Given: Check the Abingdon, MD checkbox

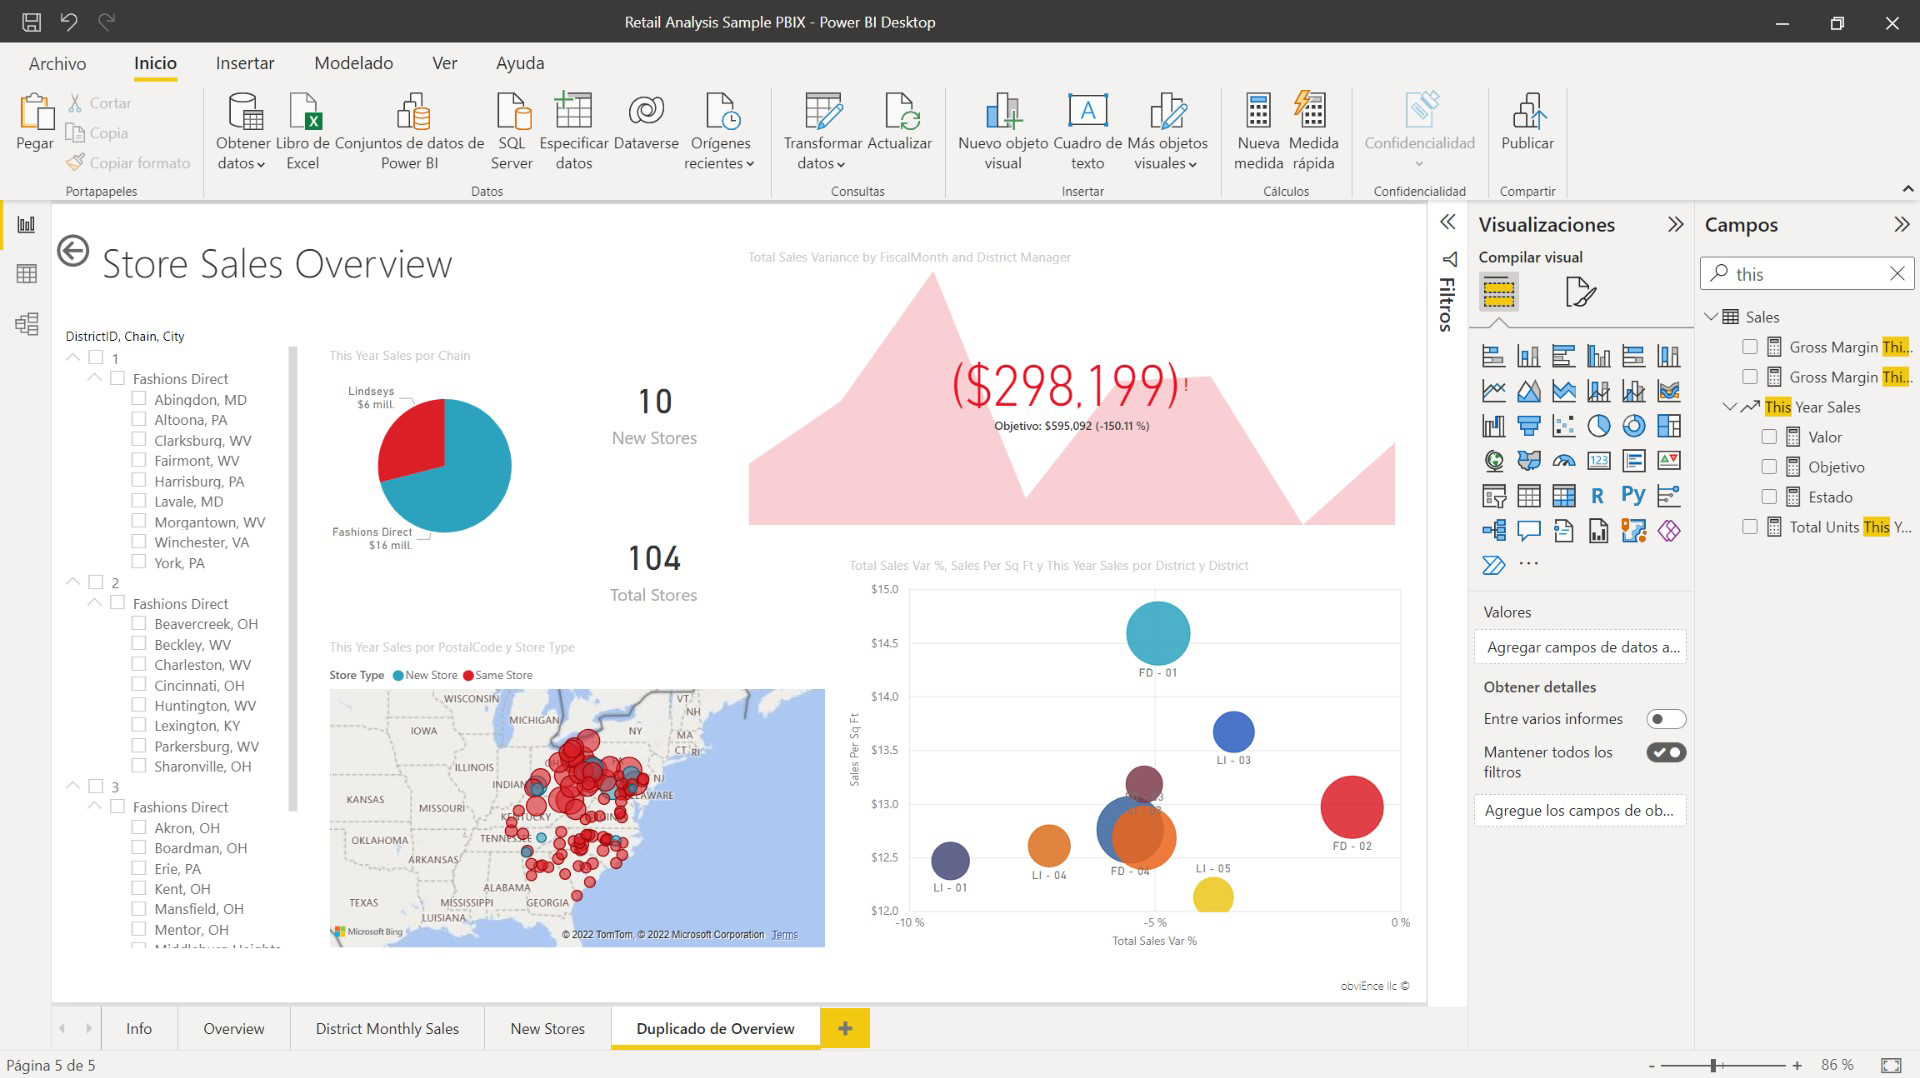Looking at the screenshot, I should point(139,399).
